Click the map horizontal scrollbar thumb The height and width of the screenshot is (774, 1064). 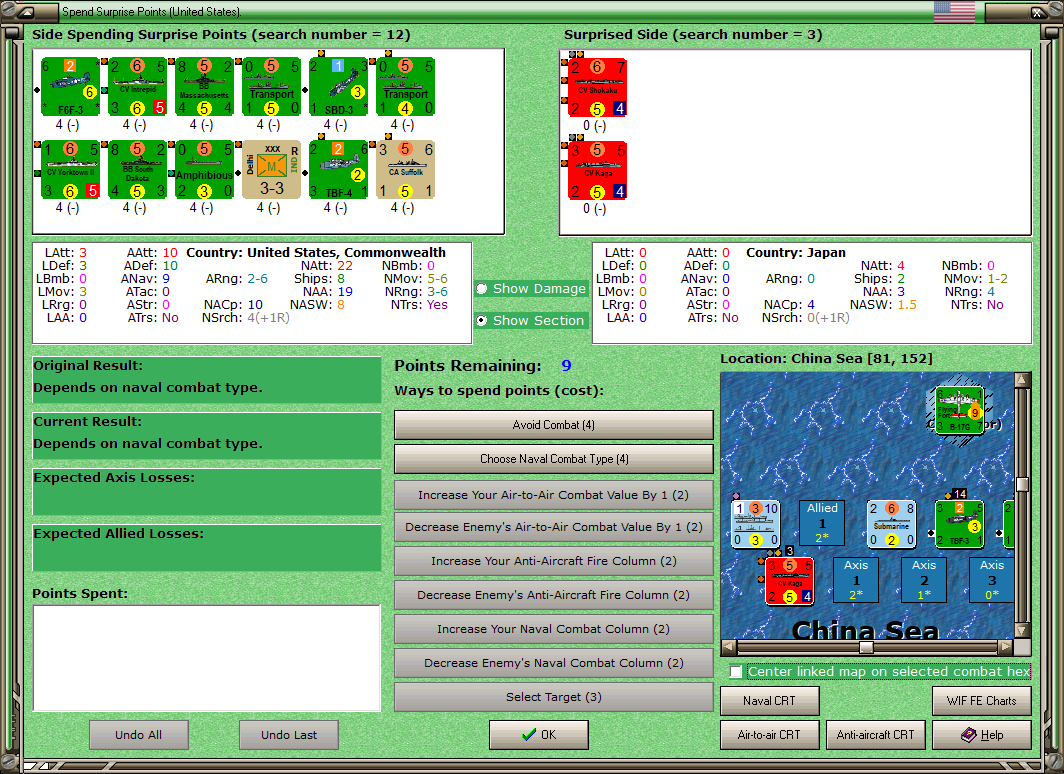point(866,647)
